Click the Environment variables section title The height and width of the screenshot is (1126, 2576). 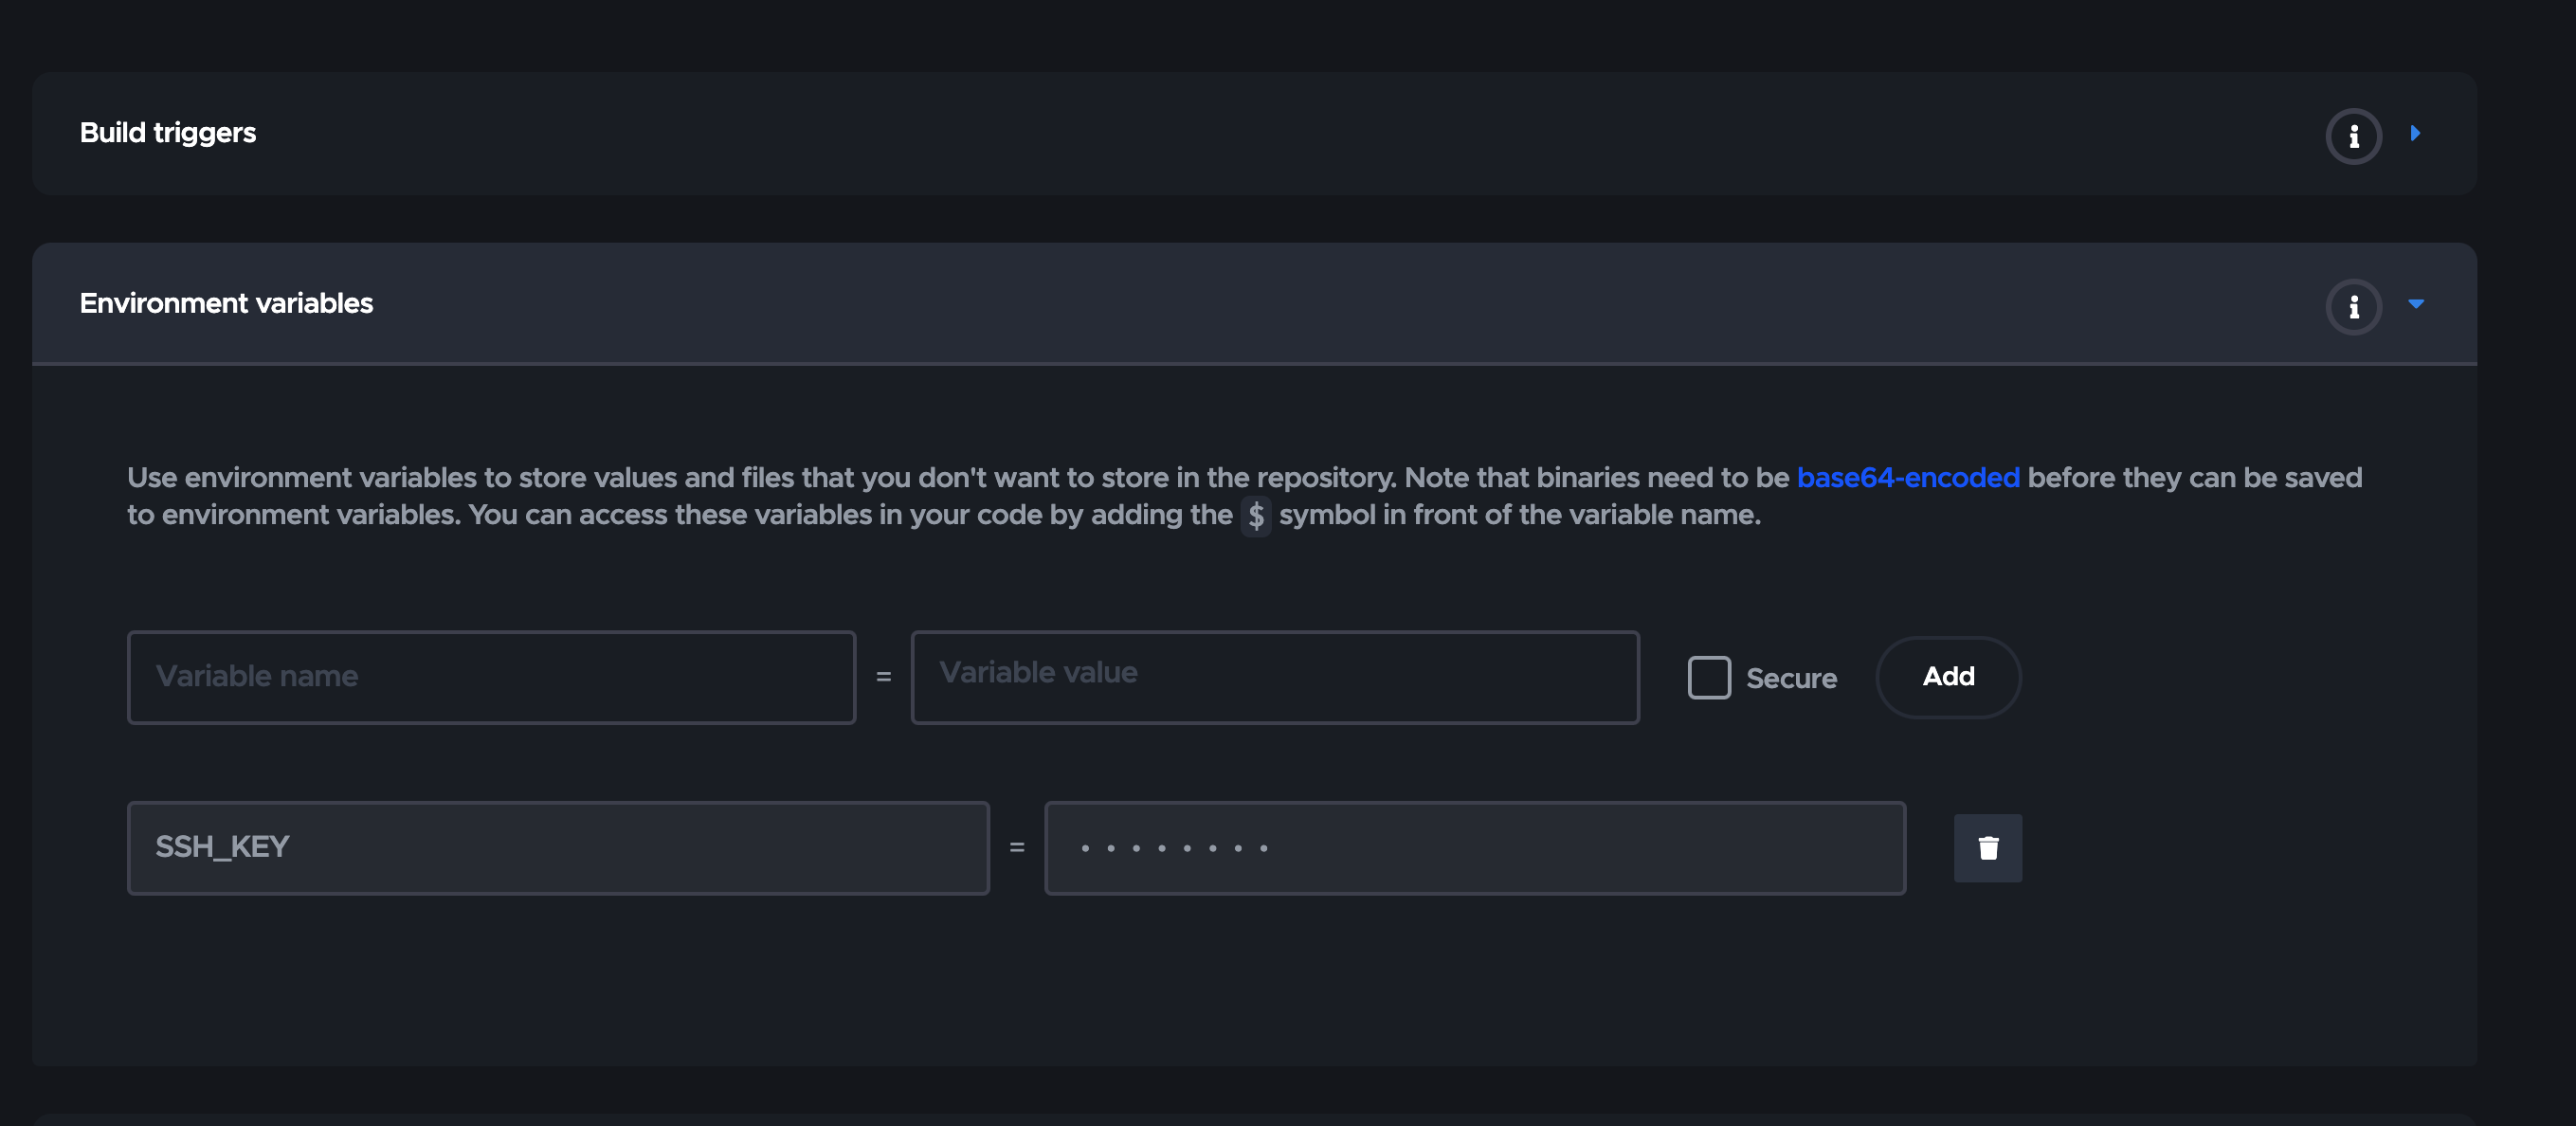pyautogui.click(x=226, y=303)
